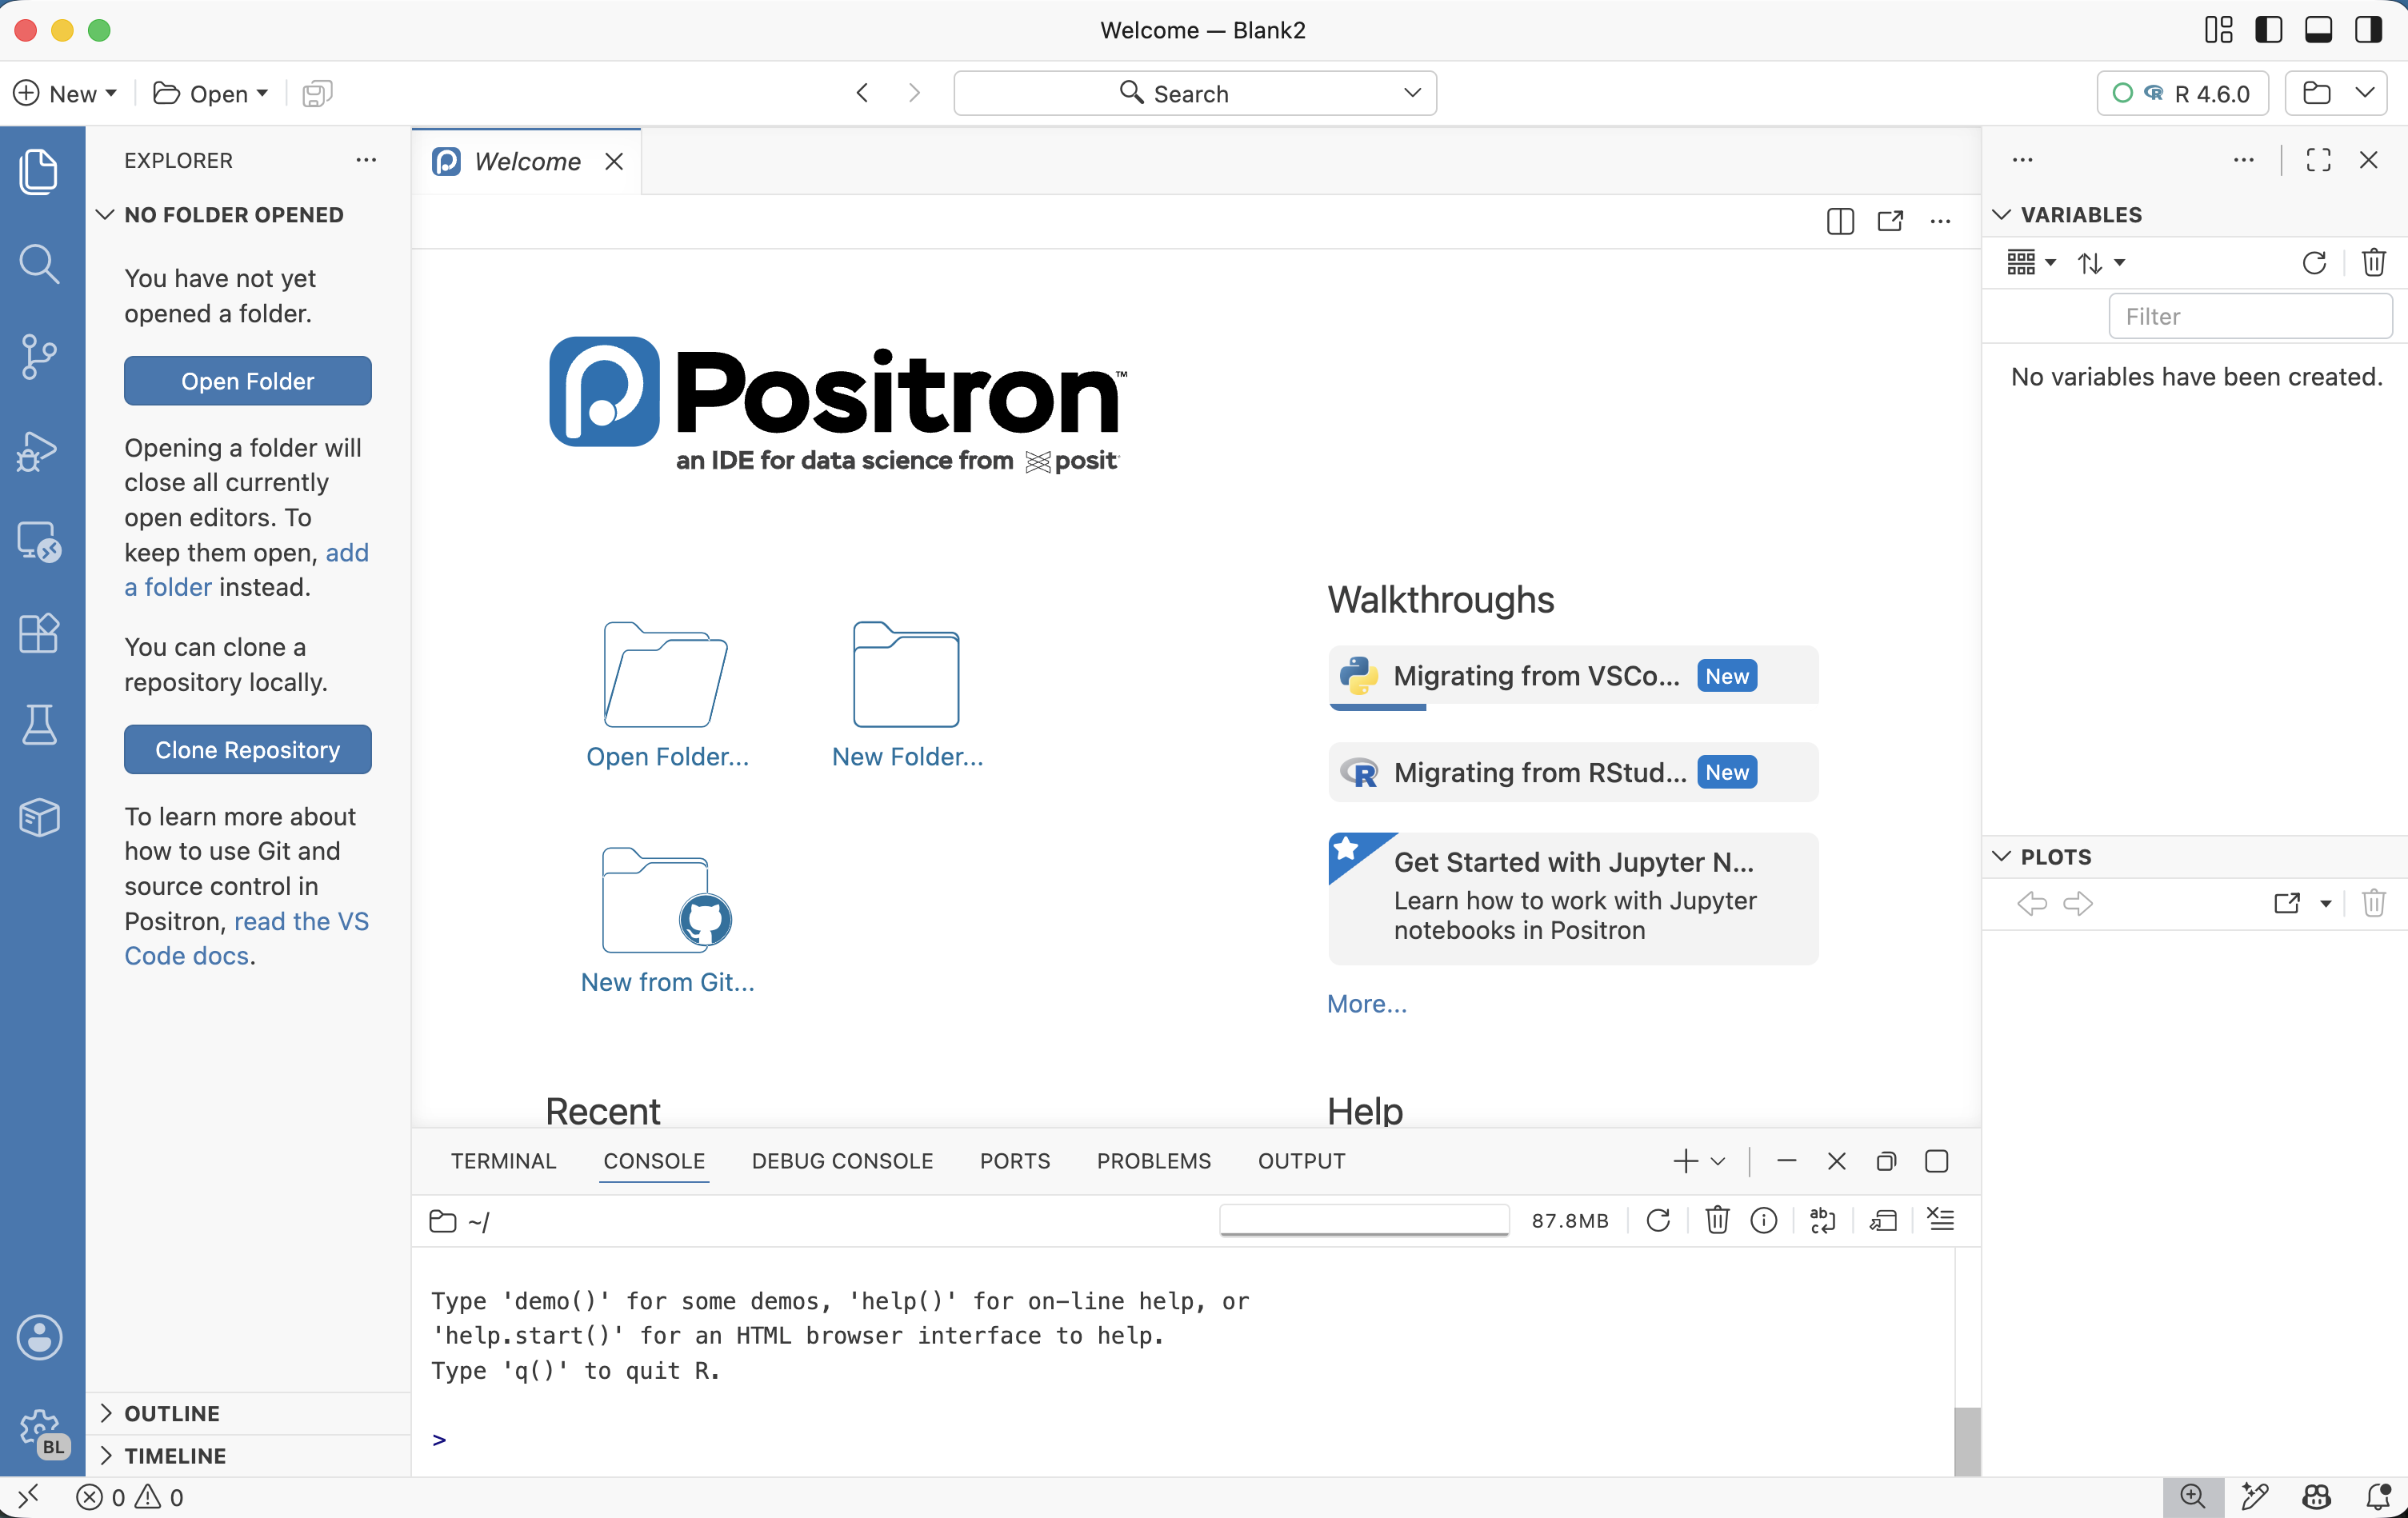Clear console output lines icon

1941,1220
